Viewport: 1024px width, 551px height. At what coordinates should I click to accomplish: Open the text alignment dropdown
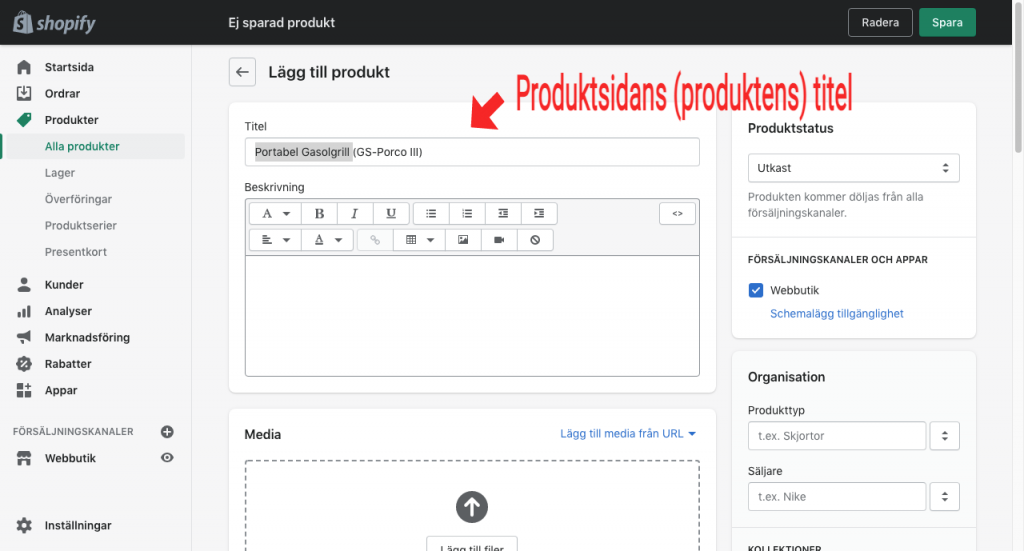275,240
